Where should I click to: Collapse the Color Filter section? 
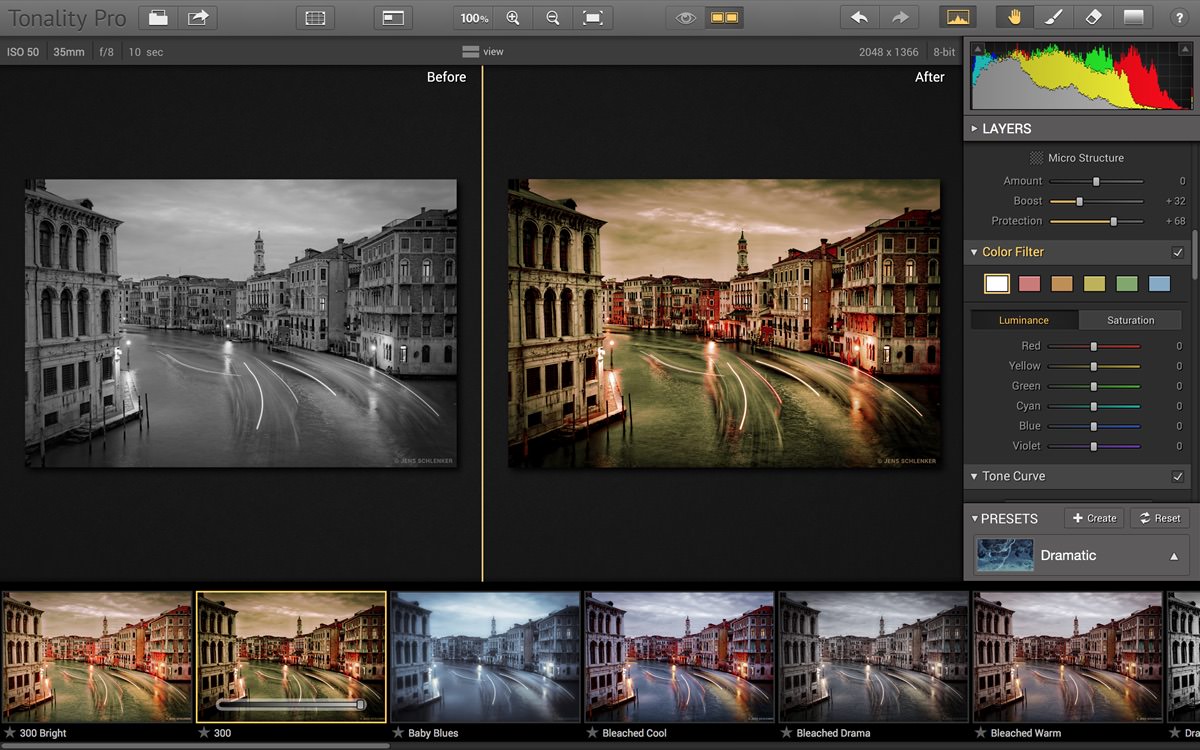pyautogui.click(x=975, y=252)
